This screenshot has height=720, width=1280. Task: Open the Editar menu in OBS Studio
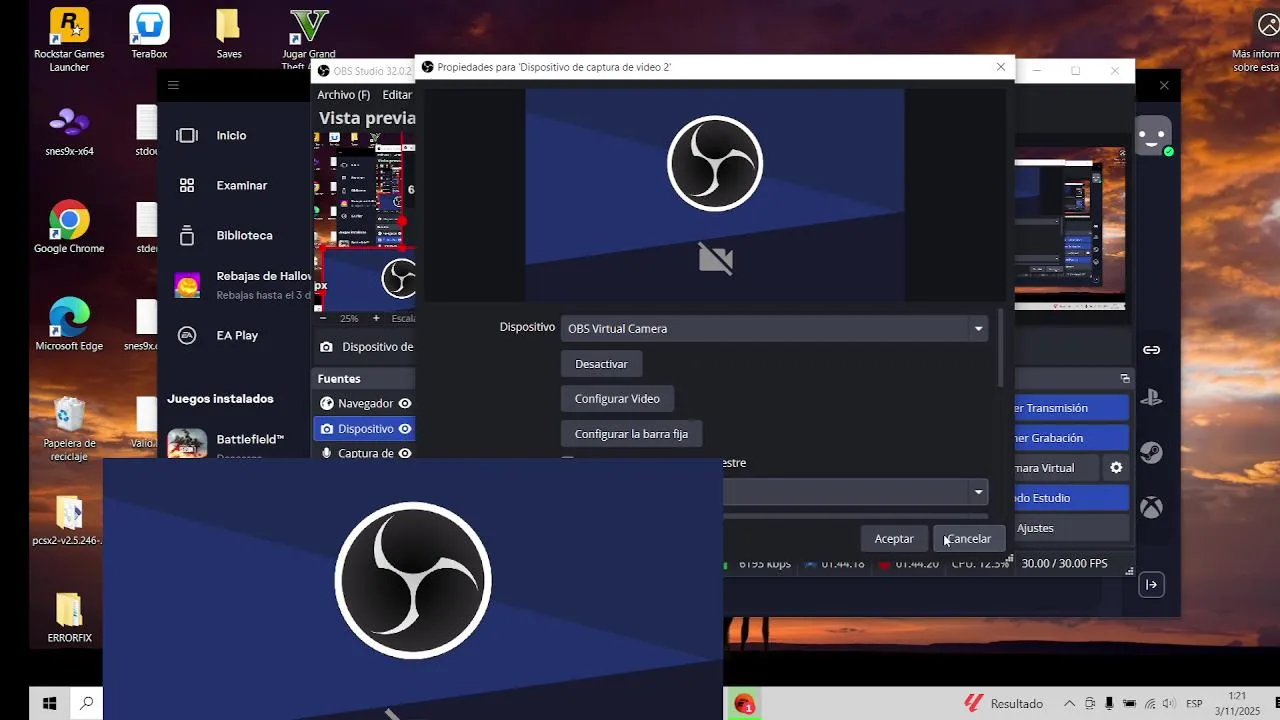coord(397,94)
